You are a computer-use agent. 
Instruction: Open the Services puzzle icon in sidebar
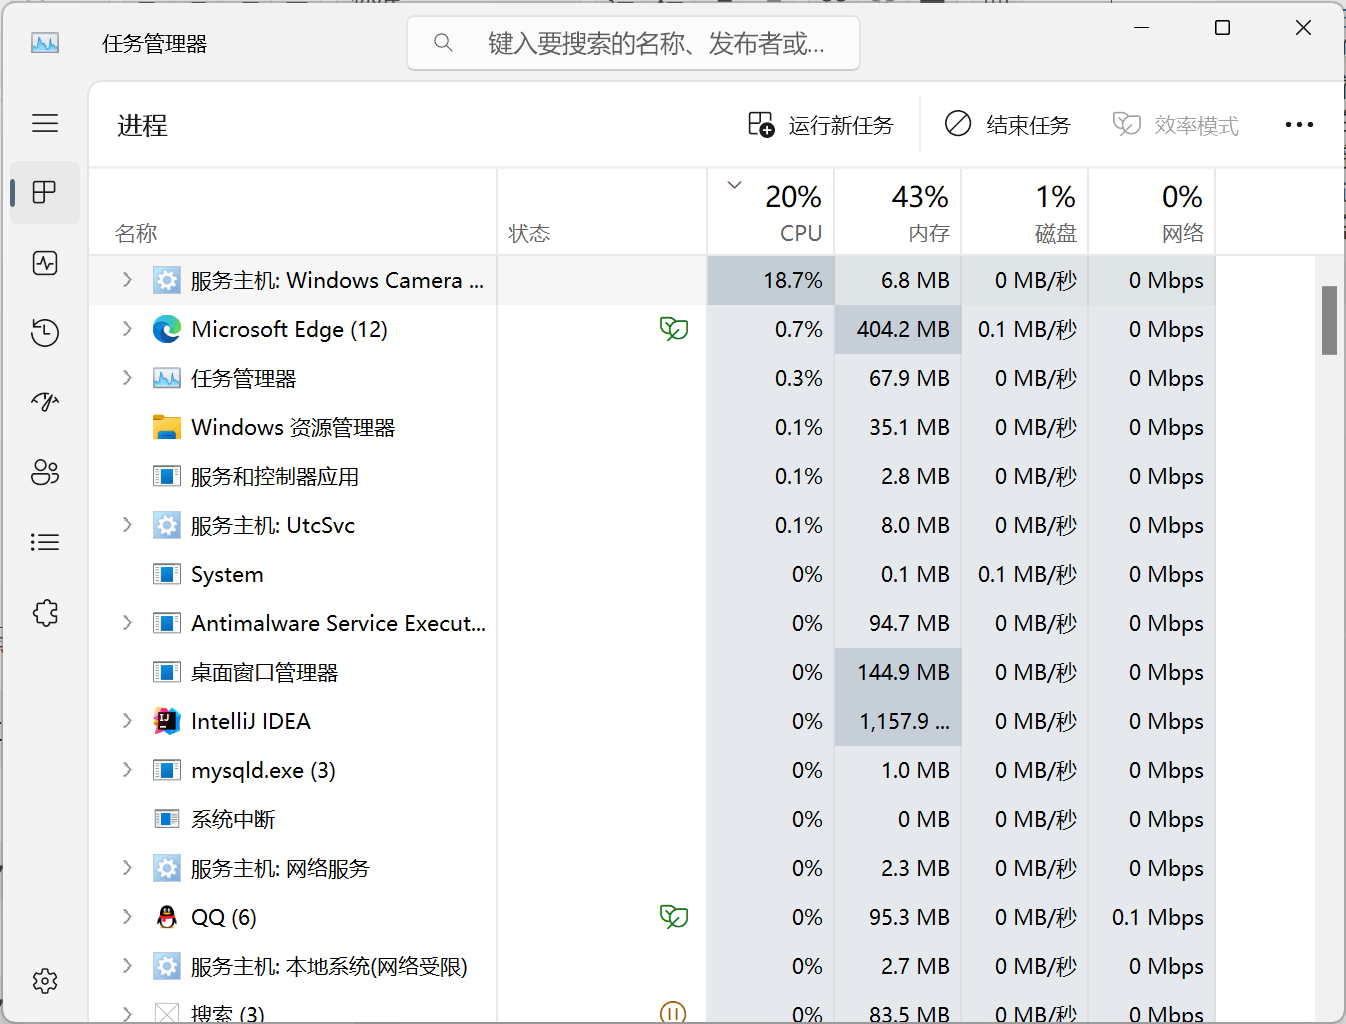[x=45, y=612]
